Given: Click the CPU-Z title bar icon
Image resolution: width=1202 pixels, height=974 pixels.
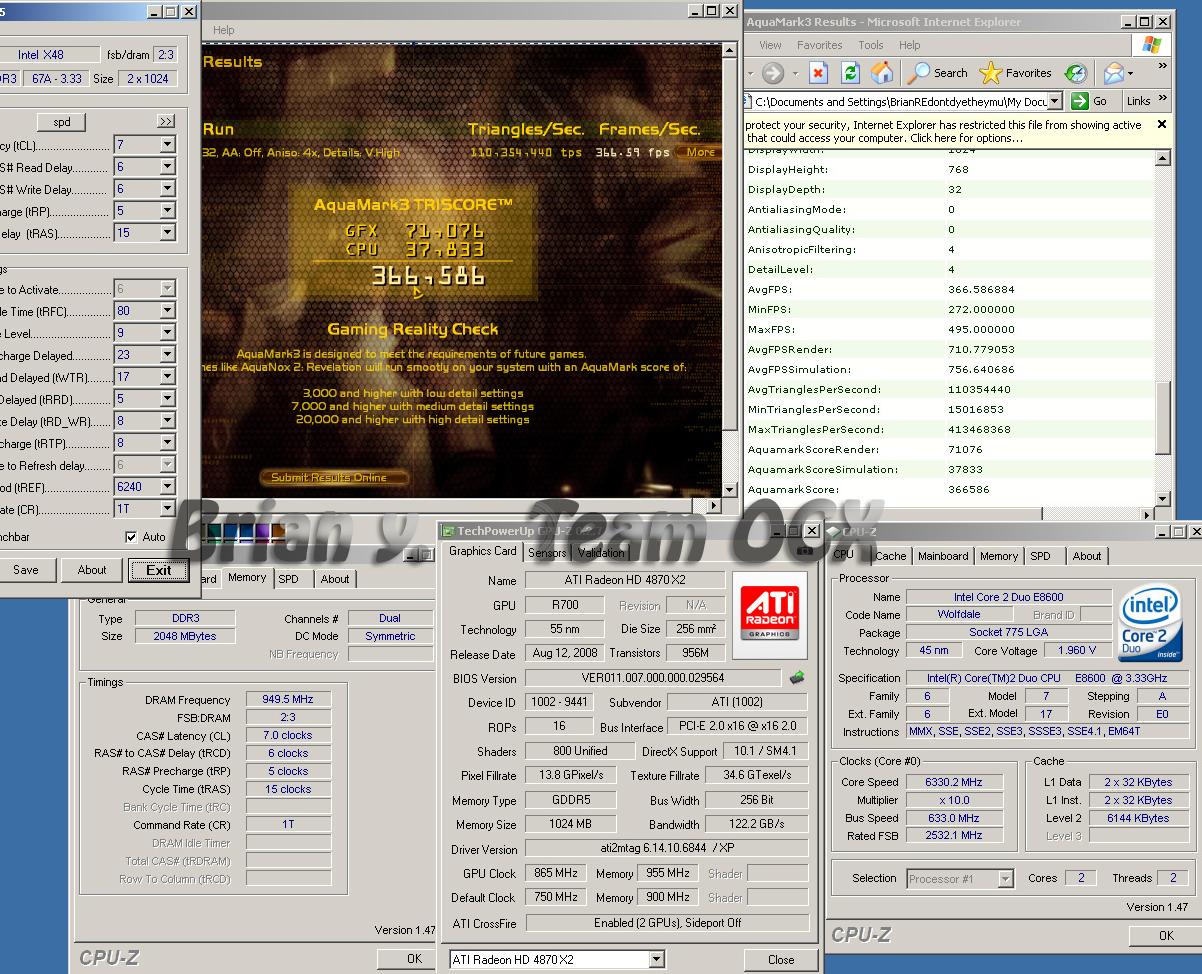Looking at the screenshot, I should (x=833, y=532).
